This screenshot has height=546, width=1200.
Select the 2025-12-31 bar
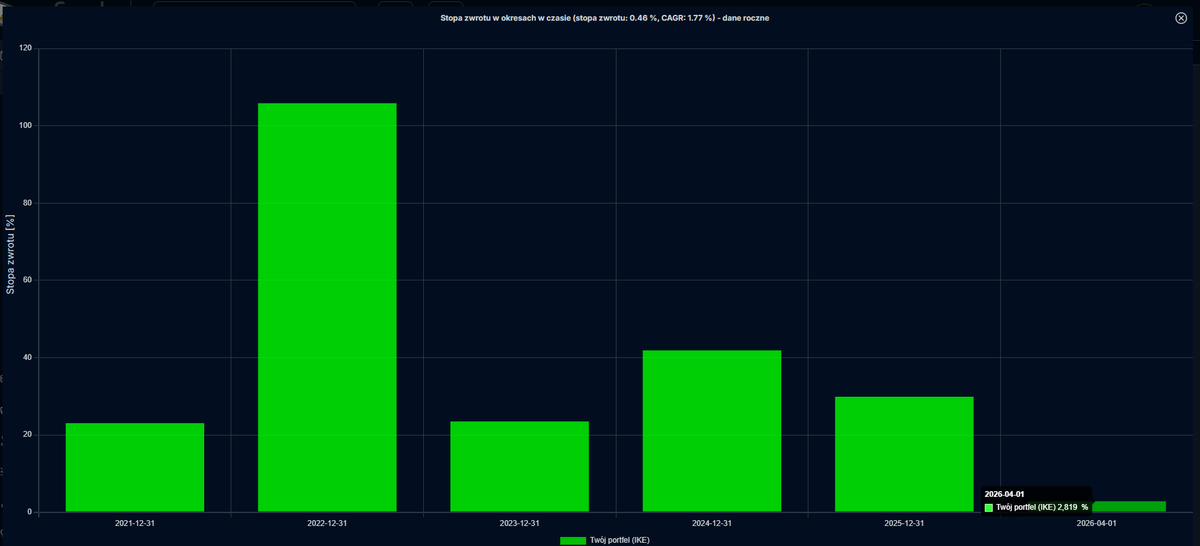point(904,455)
